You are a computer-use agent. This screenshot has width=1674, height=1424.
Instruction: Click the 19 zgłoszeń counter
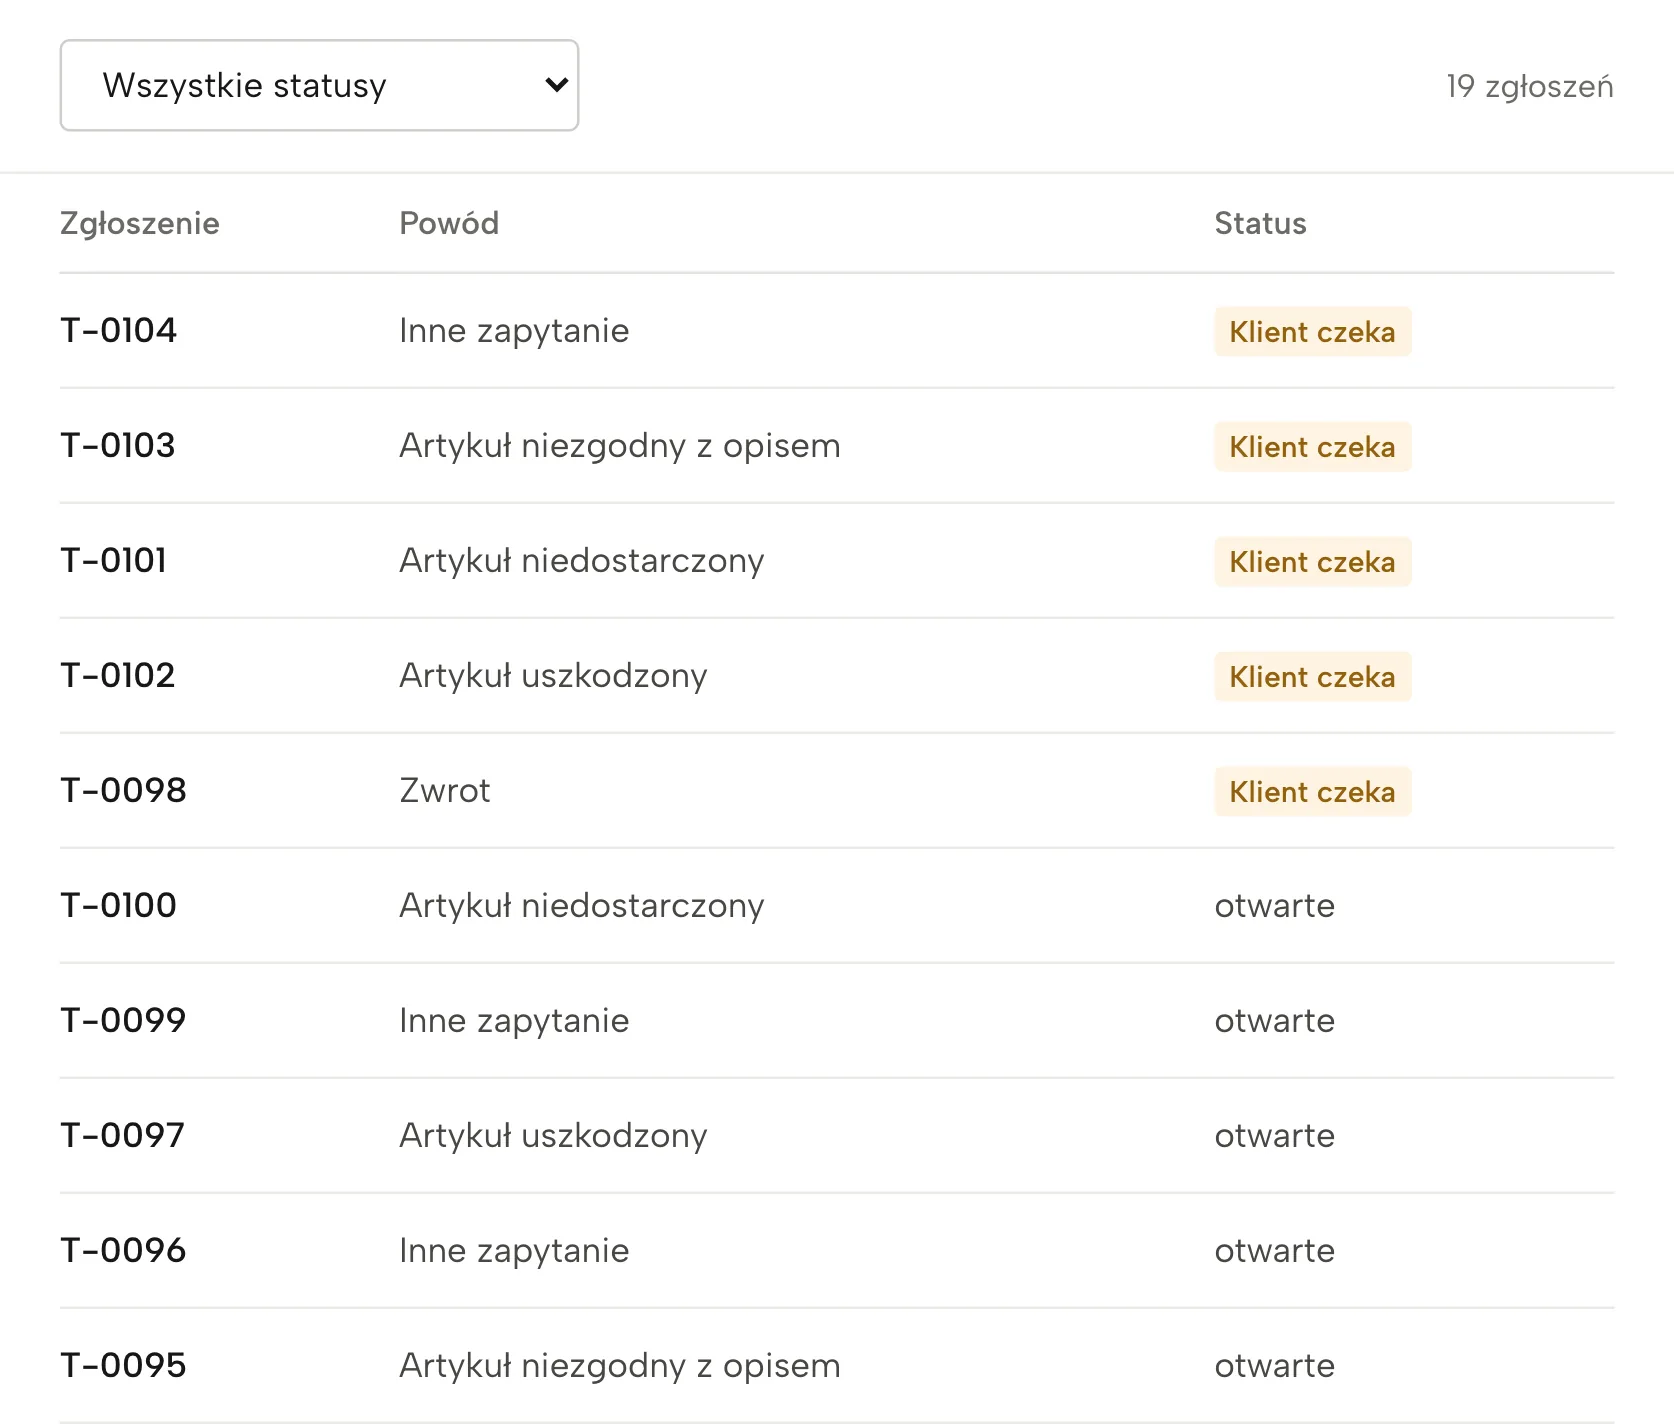pyautogui.click(x=1530, y=86)
